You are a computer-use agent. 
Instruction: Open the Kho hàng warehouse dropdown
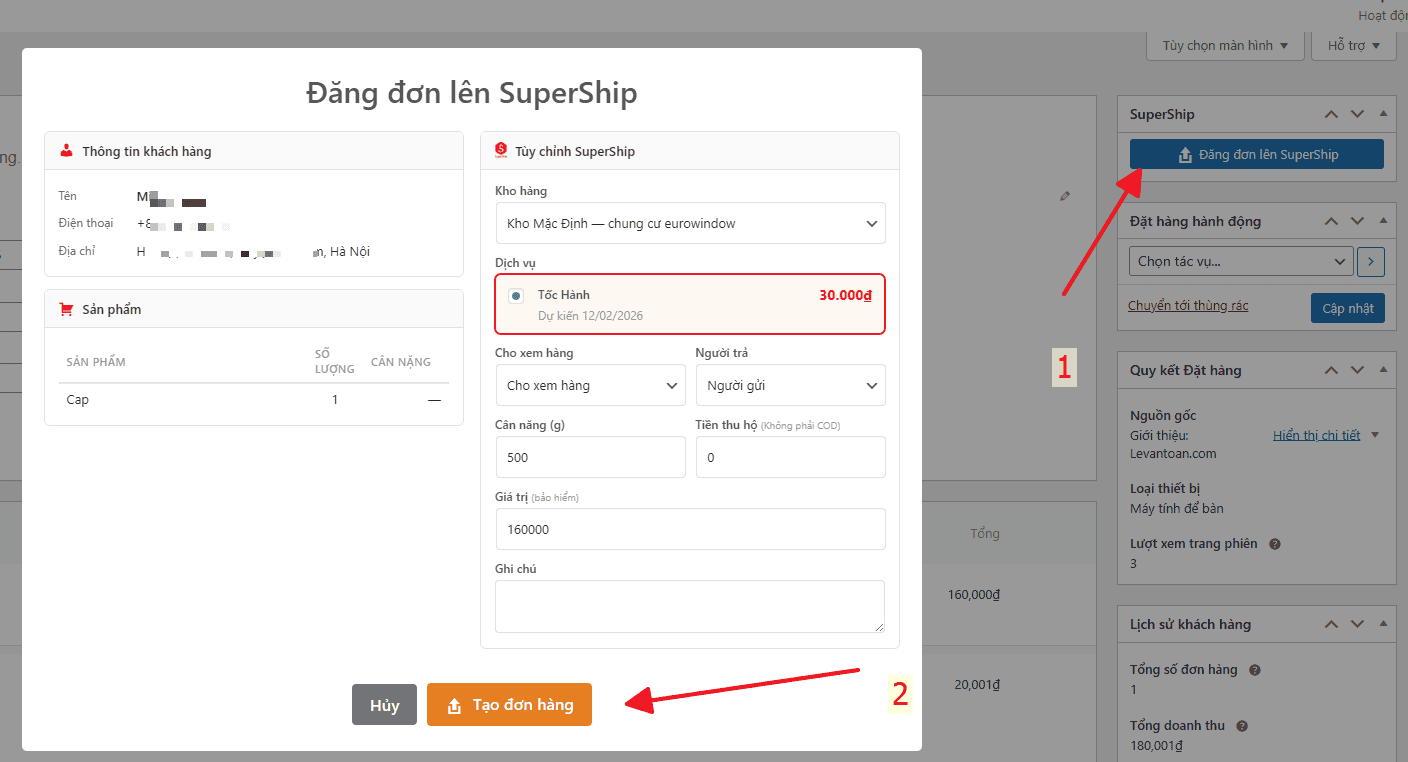690,224
